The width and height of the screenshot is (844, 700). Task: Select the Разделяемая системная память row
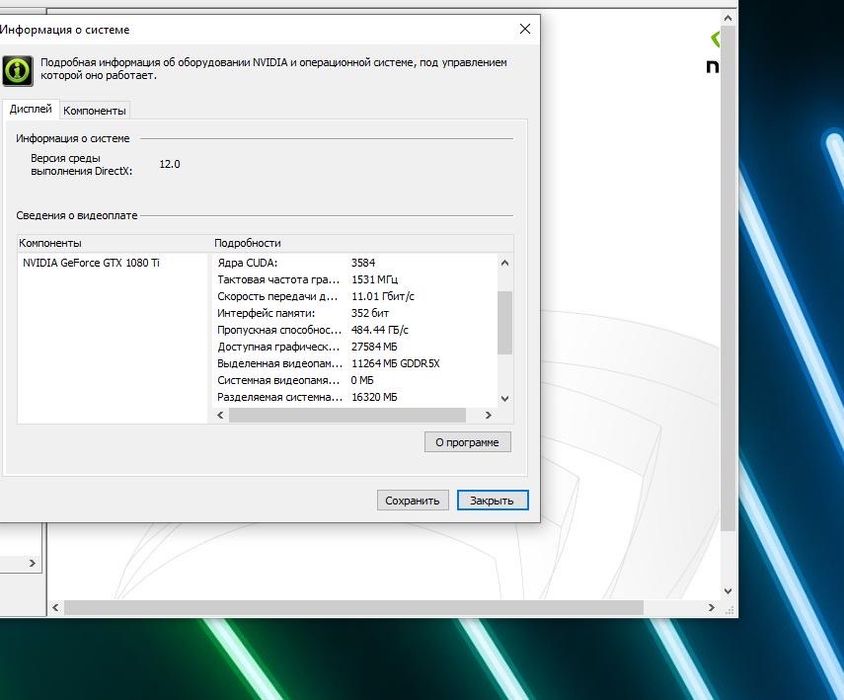coord(355,397)
